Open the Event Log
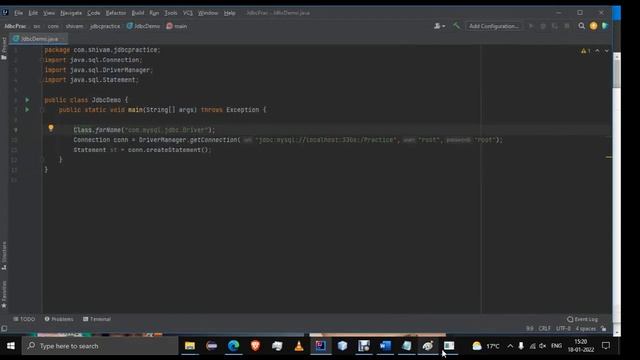The height and width of the screenshot is (360, 640). click(582, 319)
